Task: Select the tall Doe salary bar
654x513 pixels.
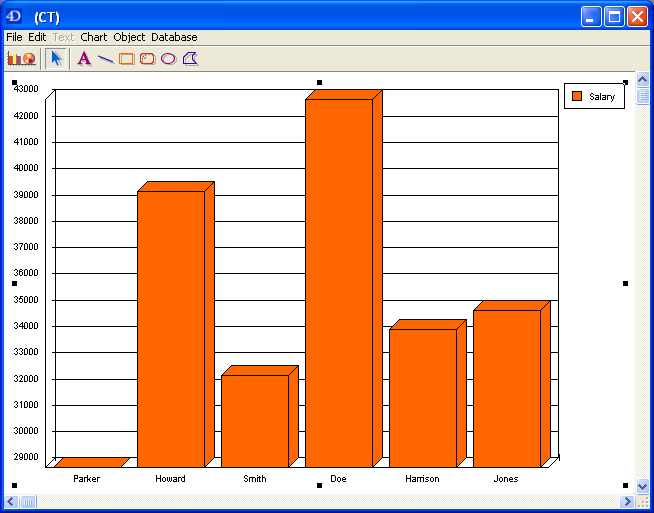Action: pyautogui.click(x=338, y=280)
